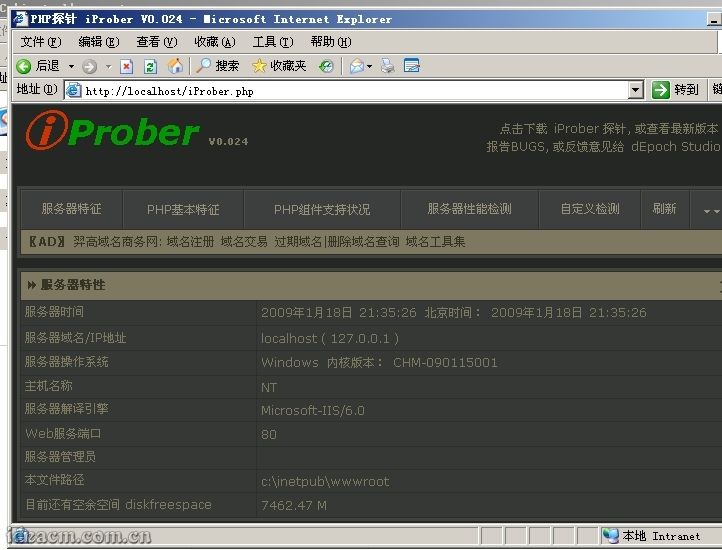
Task: Expand the Mail button dropdown arrow
Action: [x=371, y=66]
